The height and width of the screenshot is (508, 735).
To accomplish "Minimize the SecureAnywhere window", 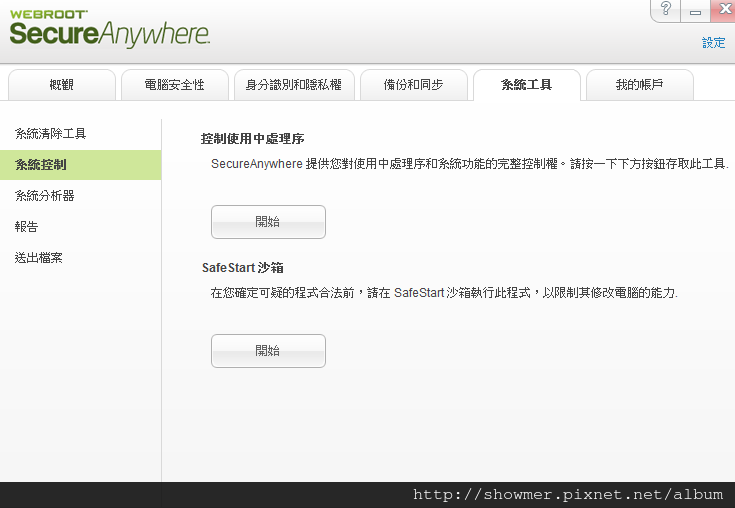I will pyautogui.click(x=695, y=10).
